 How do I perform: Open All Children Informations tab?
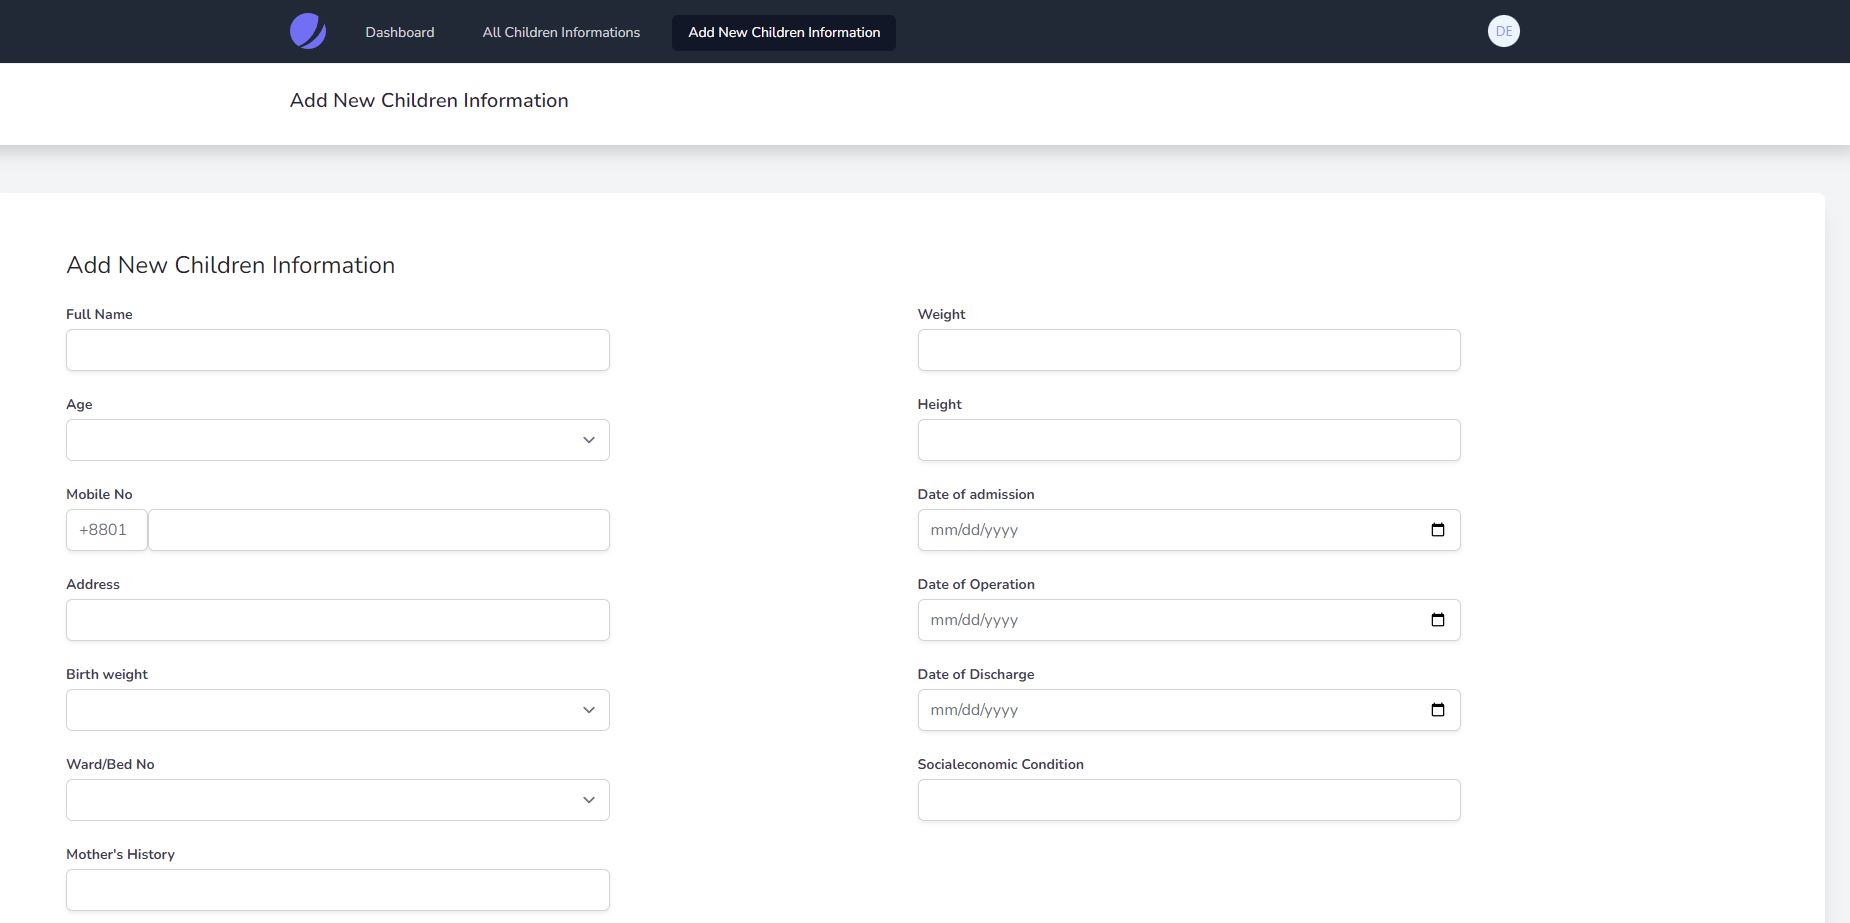click(561, 32)
